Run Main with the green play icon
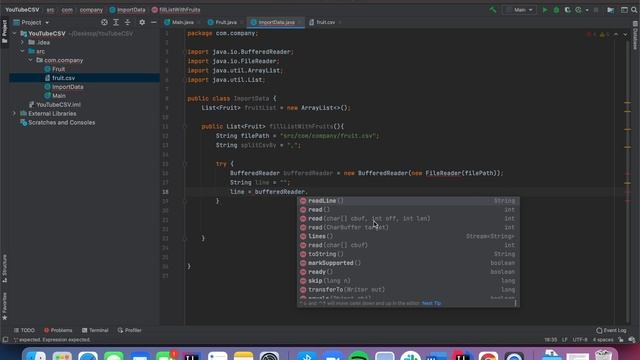This screenshot has width=640, height=360. pos(544,10)
